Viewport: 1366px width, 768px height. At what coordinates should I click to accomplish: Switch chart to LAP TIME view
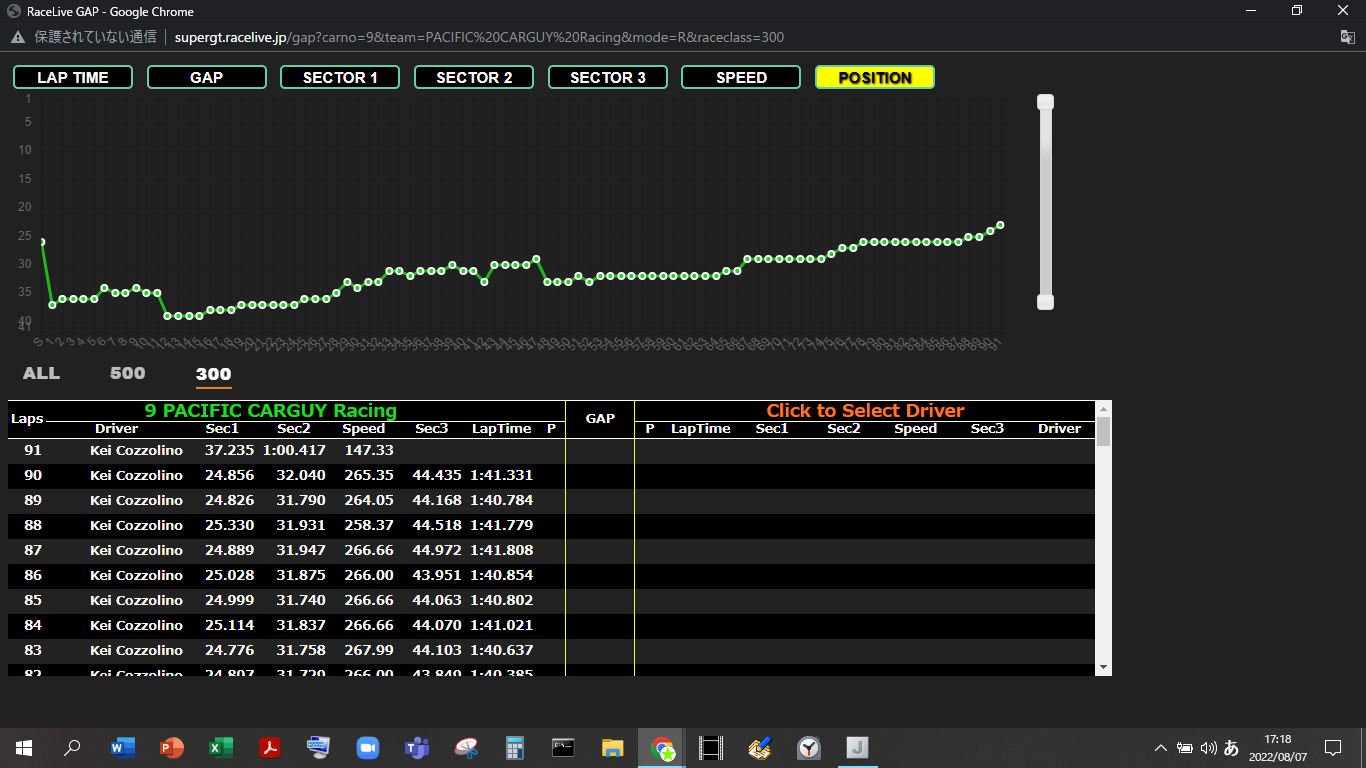73,77
